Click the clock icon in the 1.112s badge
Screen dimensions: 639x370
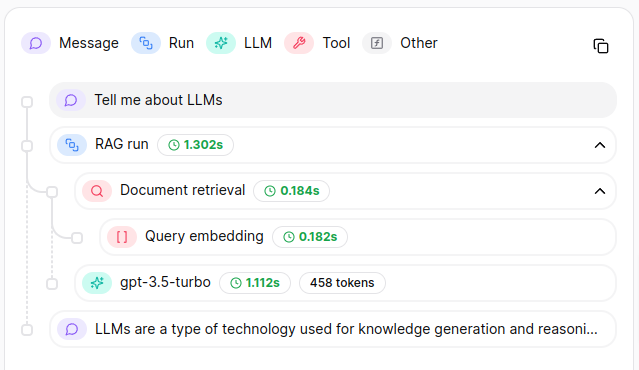236,283
